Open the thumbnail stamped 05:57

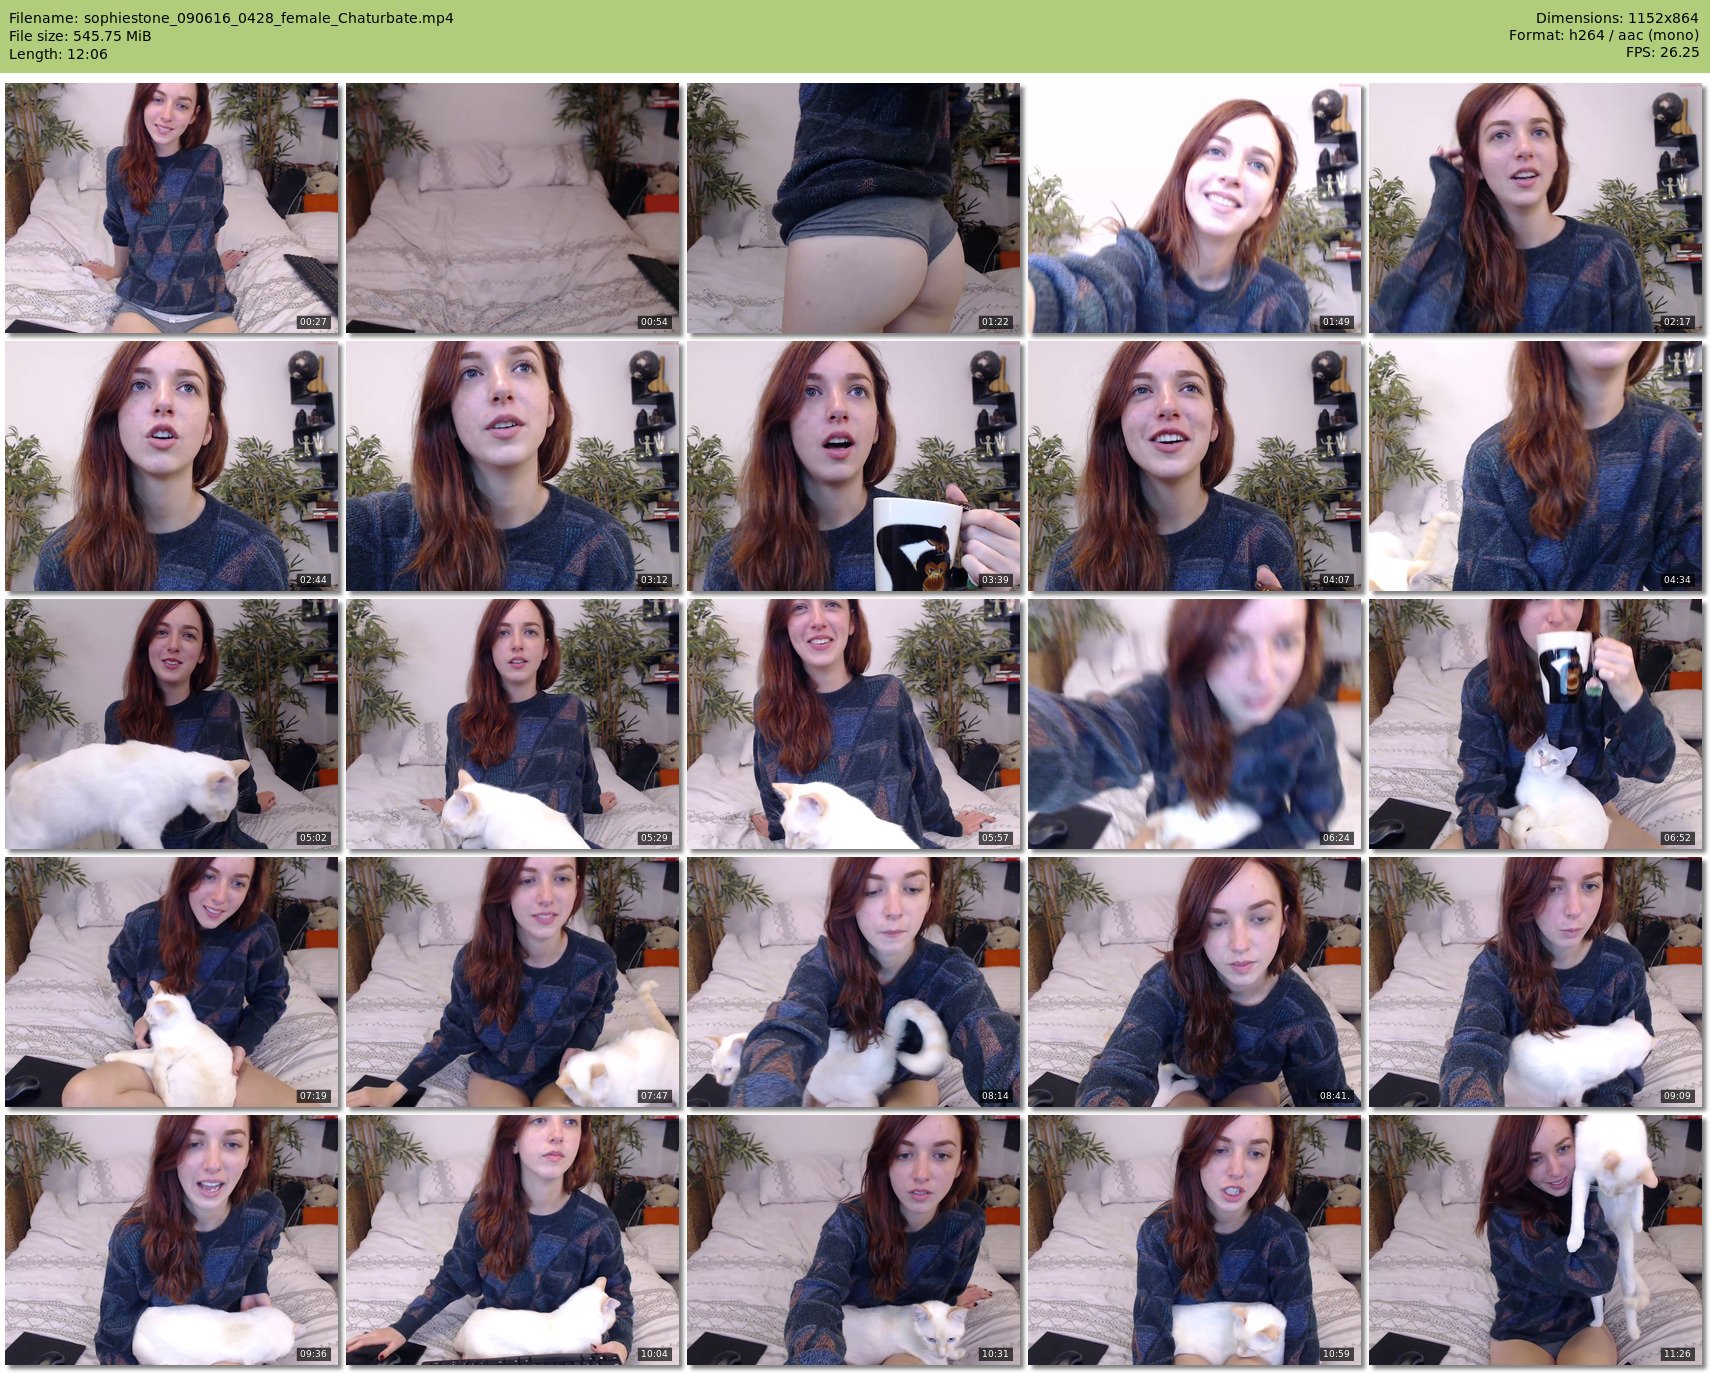(x=854, y=724)
